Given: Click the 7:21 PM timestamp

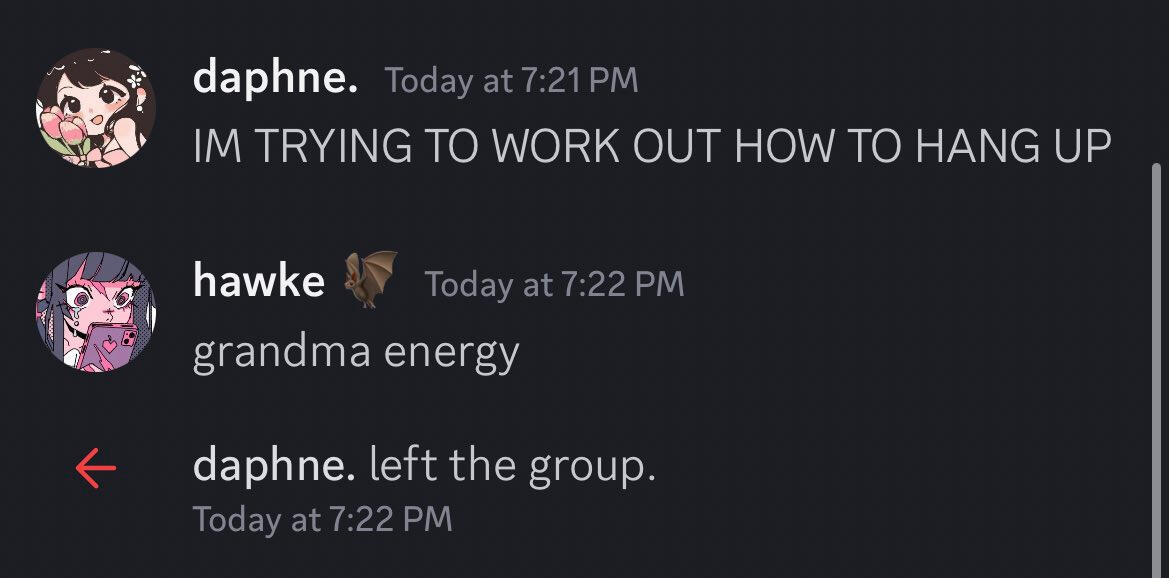Looking at the screenshot, I should click(x=511, y=80).
